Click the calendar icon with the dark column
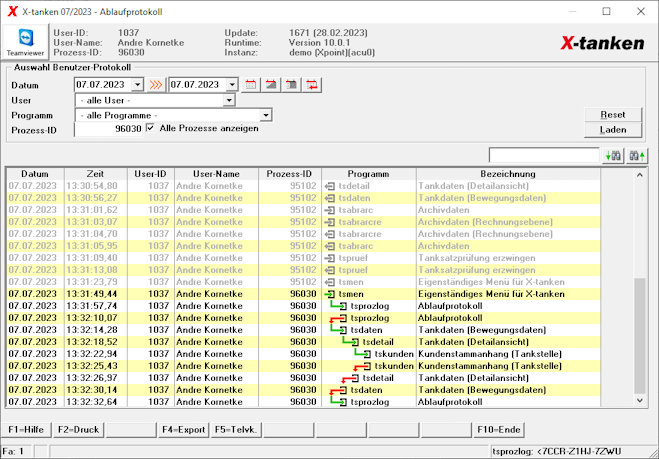 pos(291,85)
